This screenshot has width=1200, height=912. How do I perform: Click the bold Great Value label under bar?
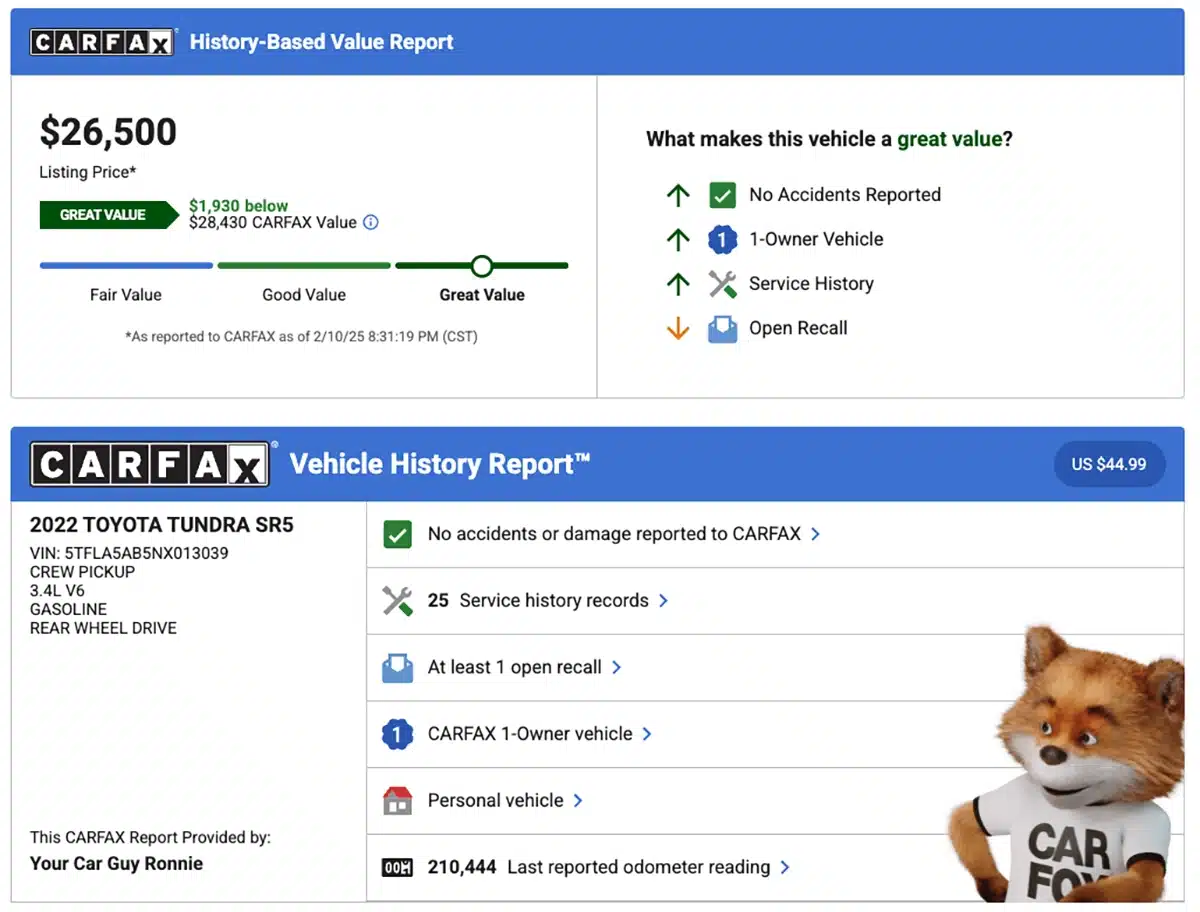pyautogui.click(x=482, y=295)
